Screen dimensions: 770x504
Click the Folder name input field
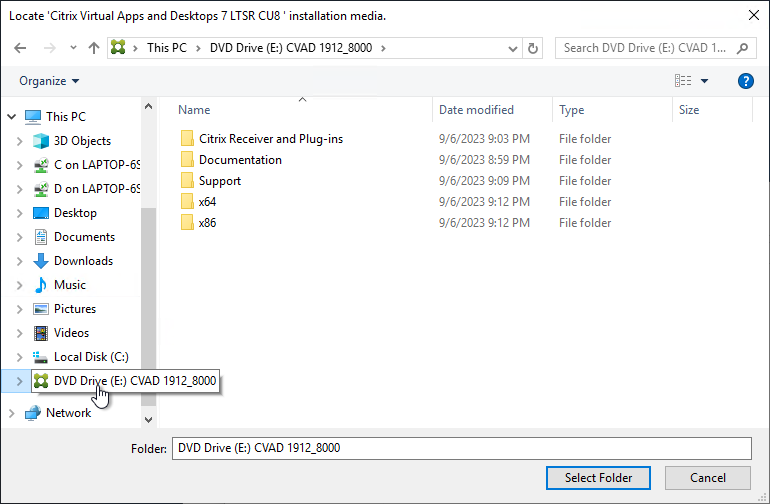462,448
